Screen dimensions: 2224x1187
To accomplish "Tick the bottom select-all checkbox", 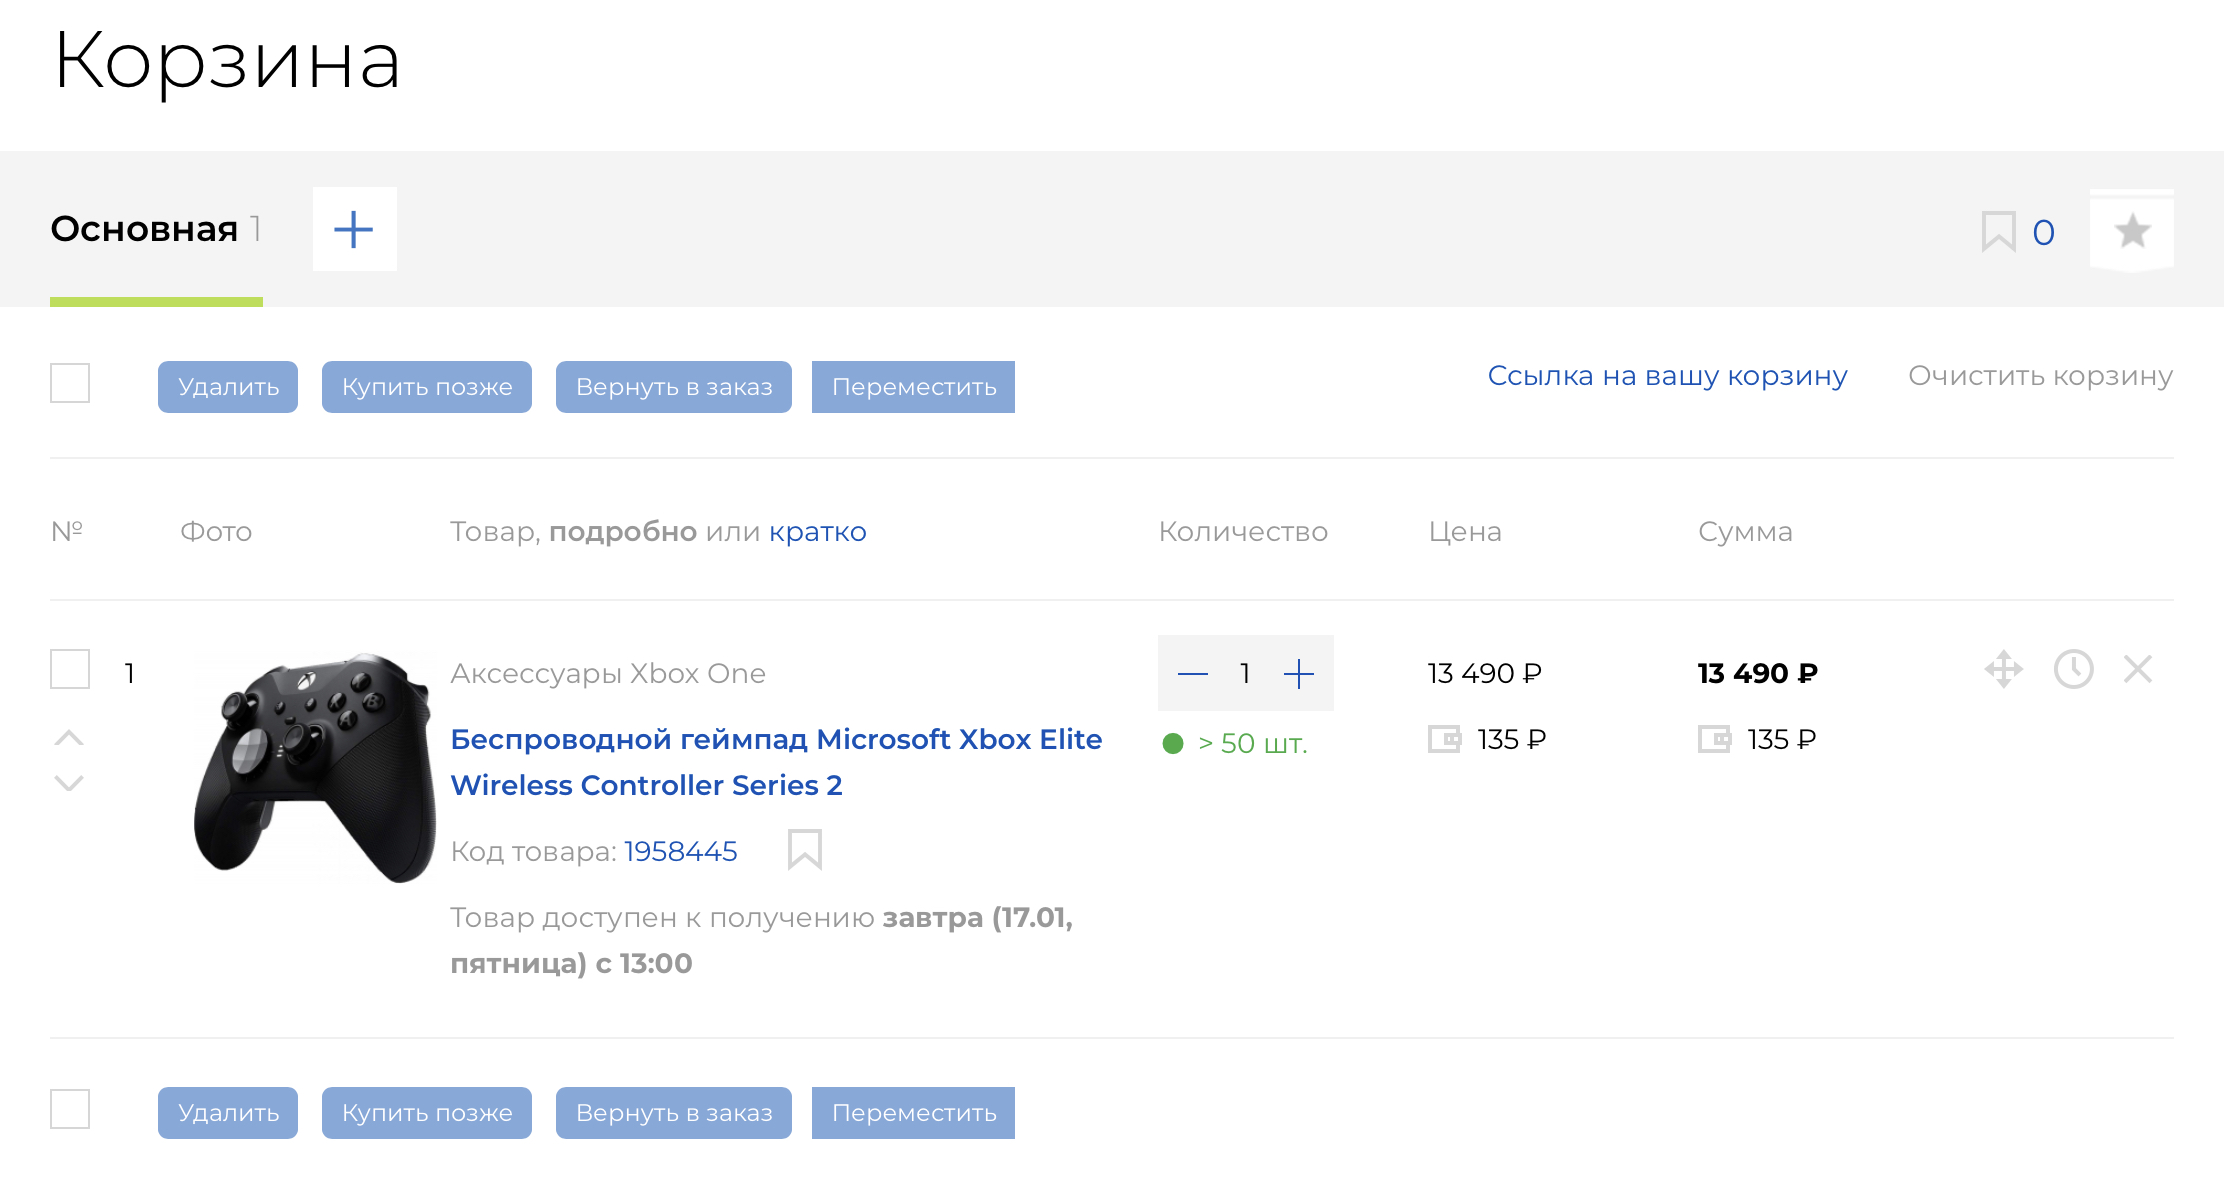I will 70,1109.
